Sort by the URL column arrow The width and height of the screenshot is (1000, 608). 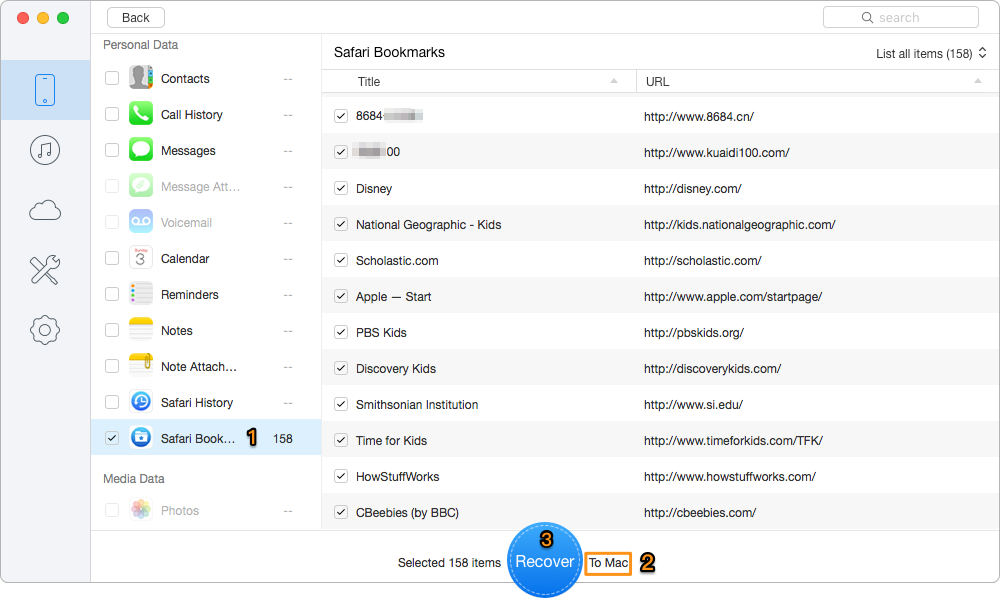point(978,81)
